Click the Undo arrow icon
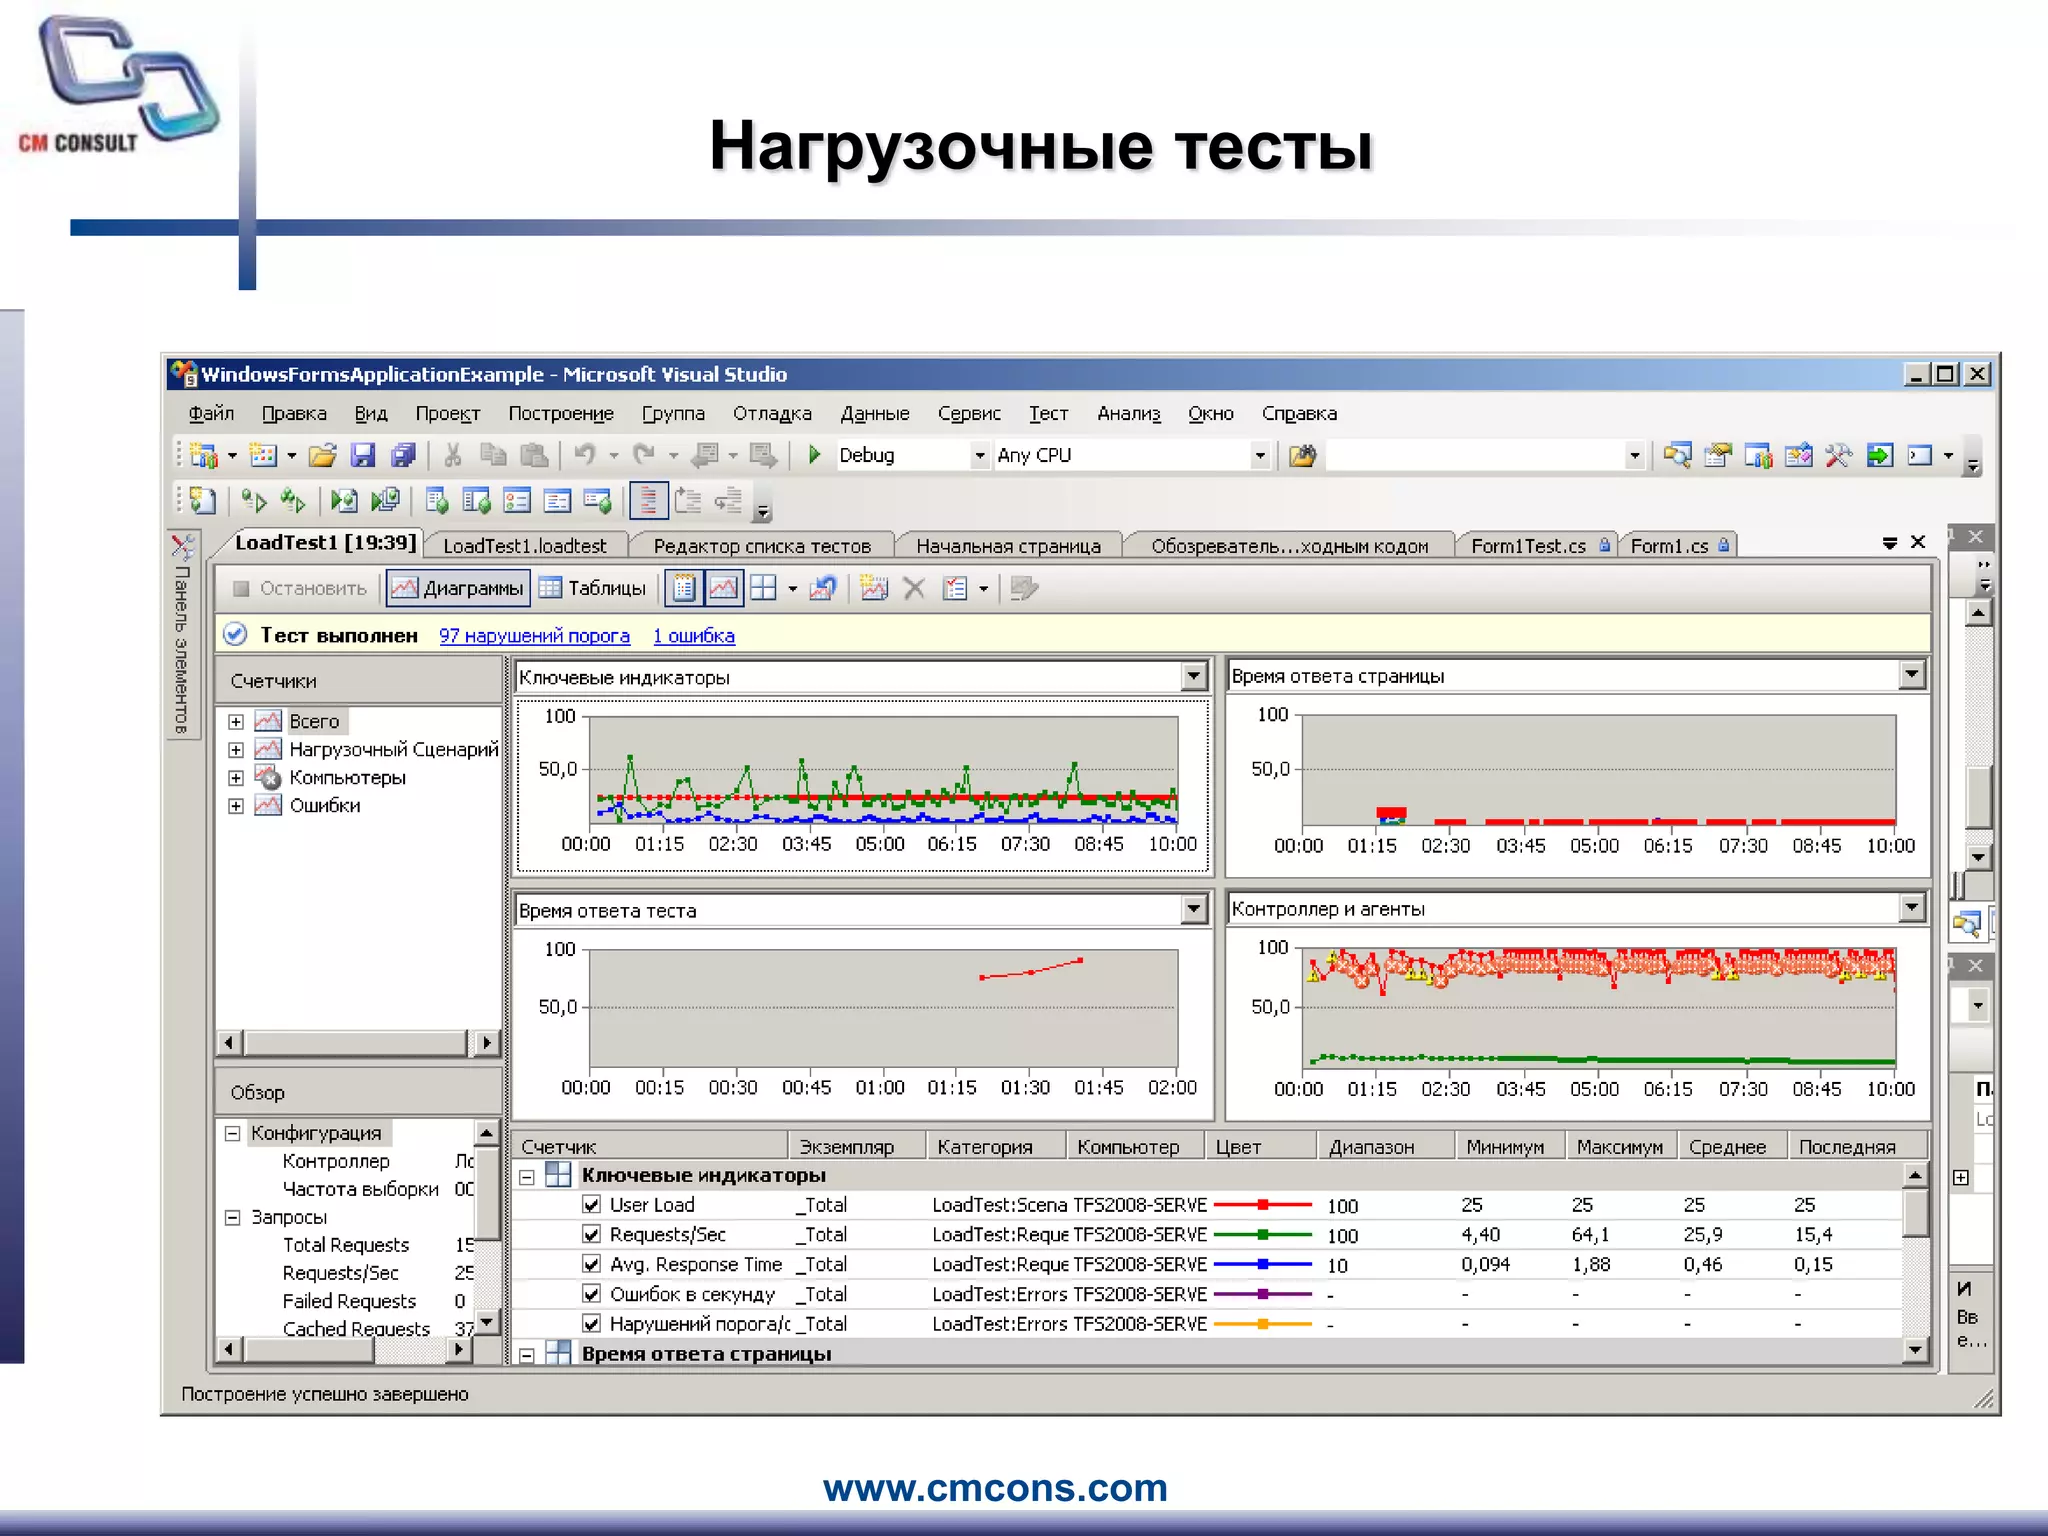 (584, 456)
